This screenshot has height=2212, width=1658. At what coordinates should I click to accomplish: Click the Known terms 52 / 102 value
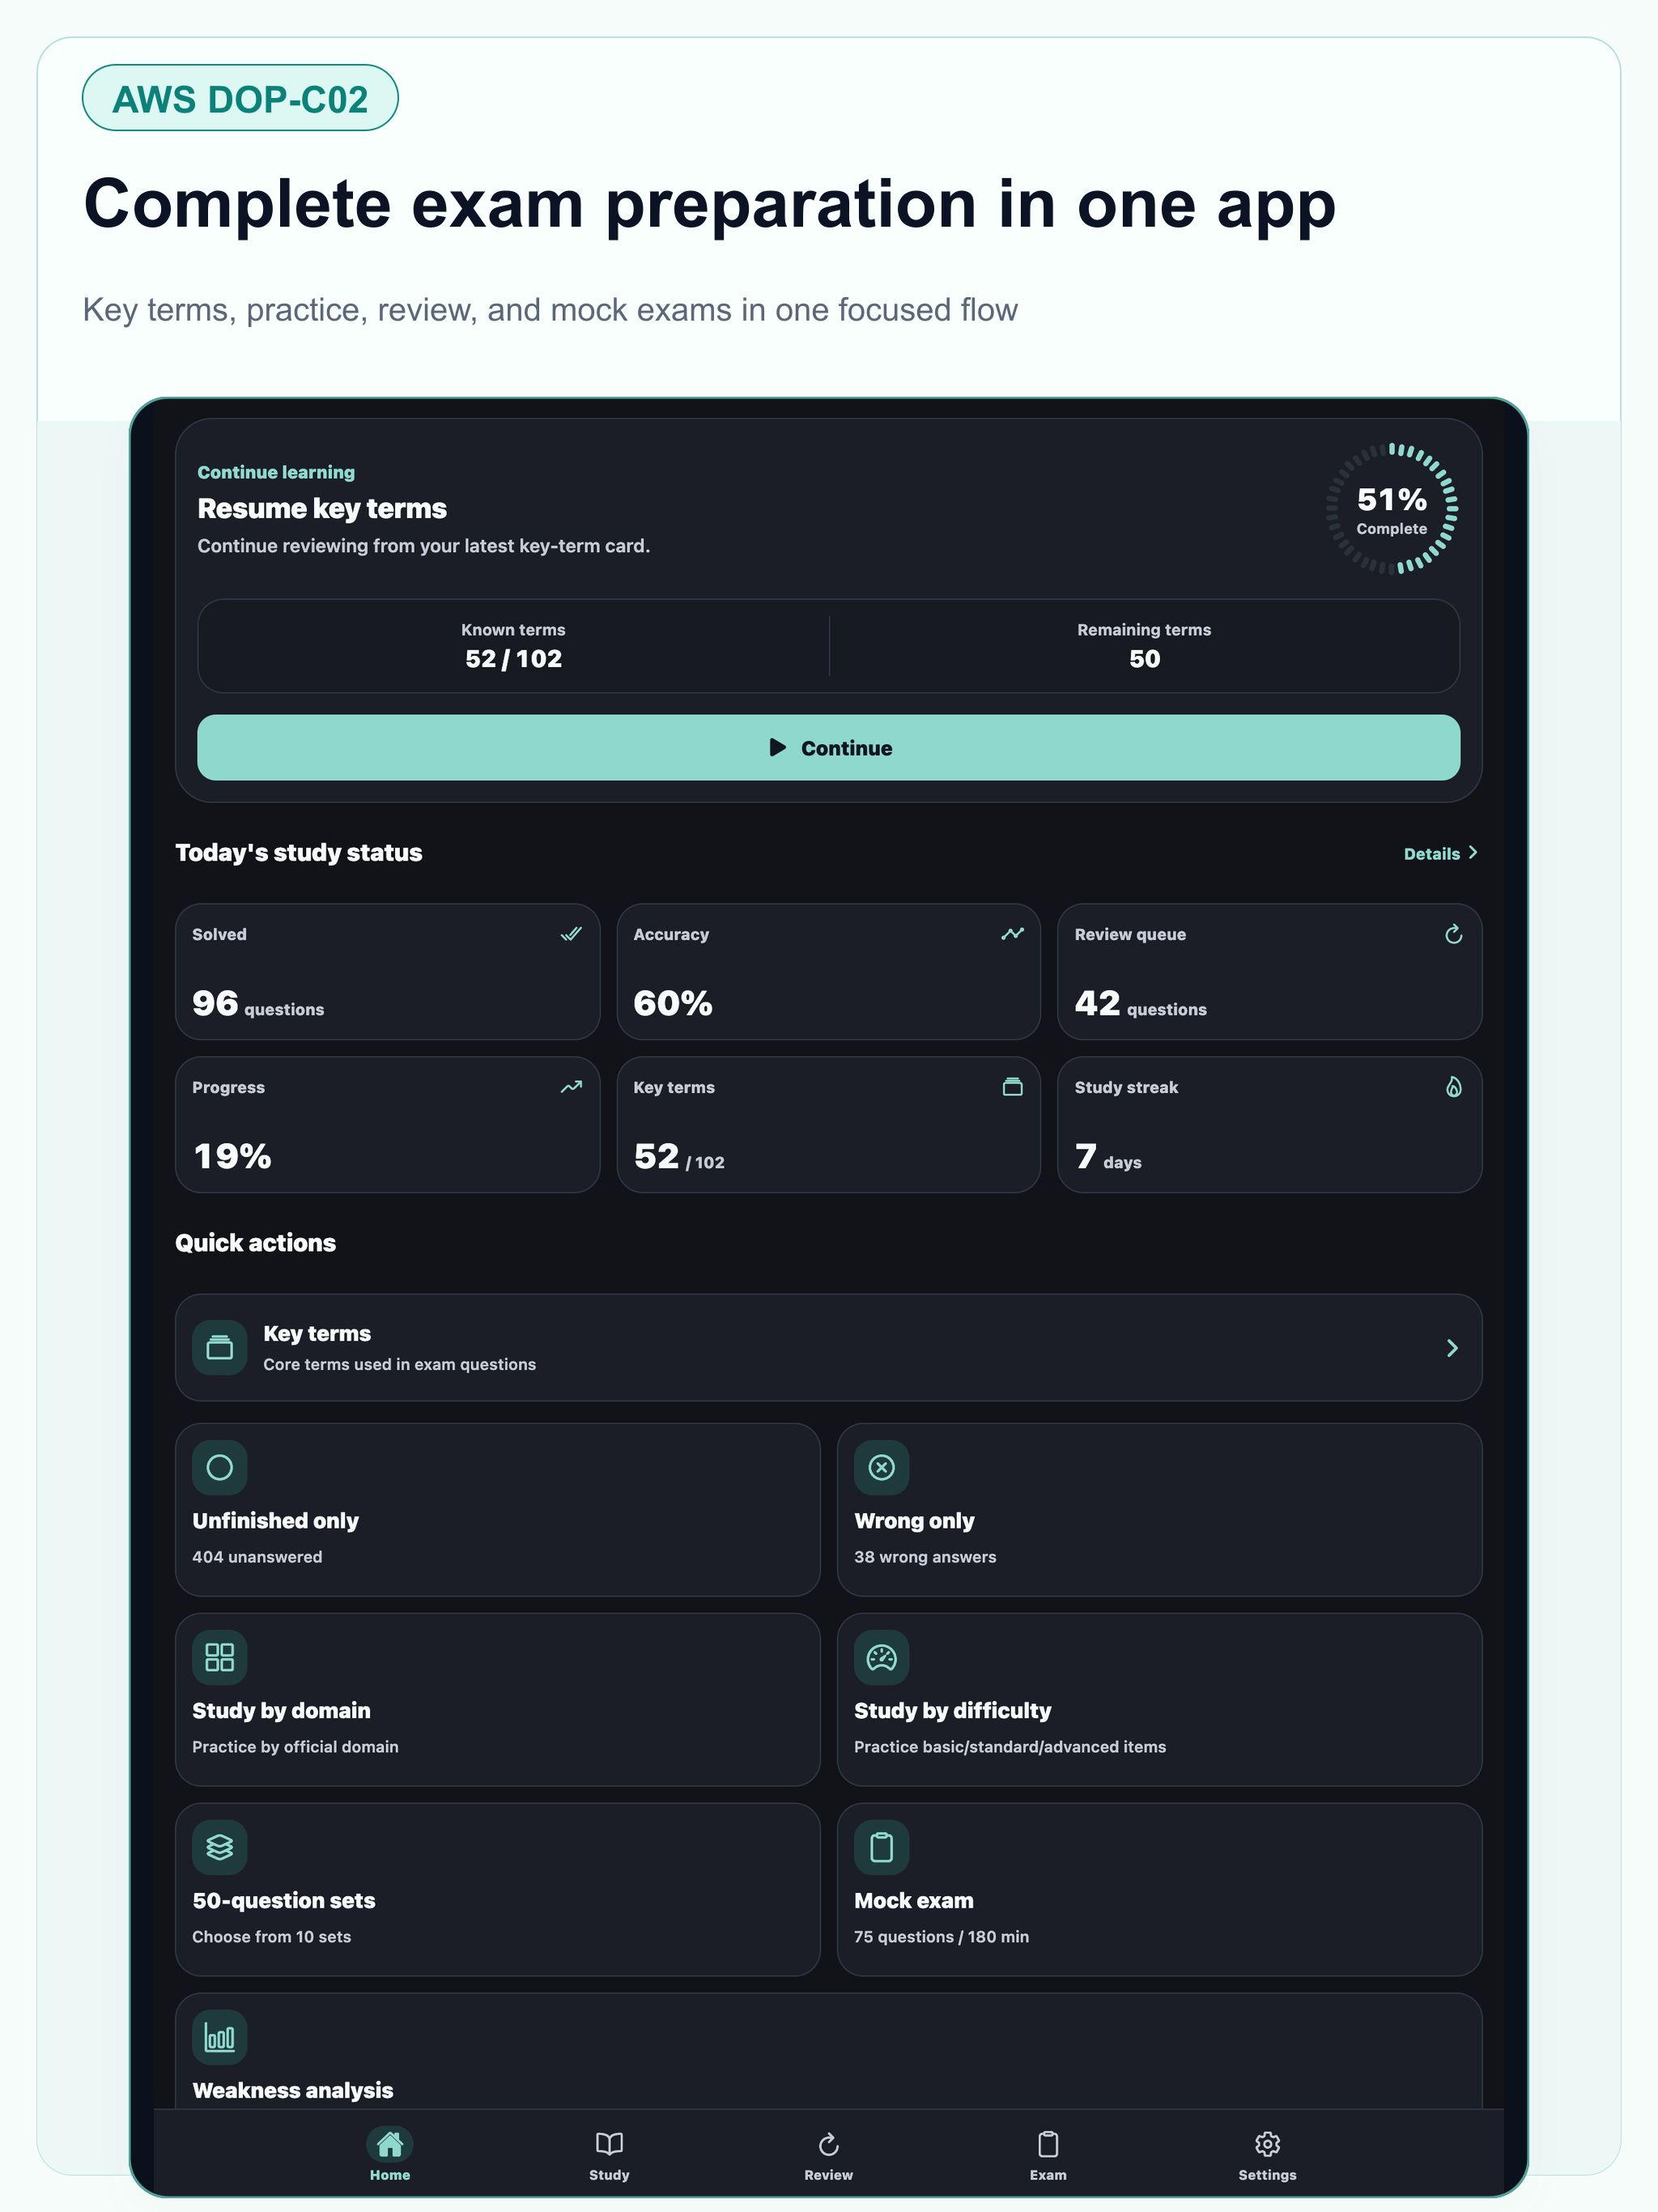coord(513,658)
